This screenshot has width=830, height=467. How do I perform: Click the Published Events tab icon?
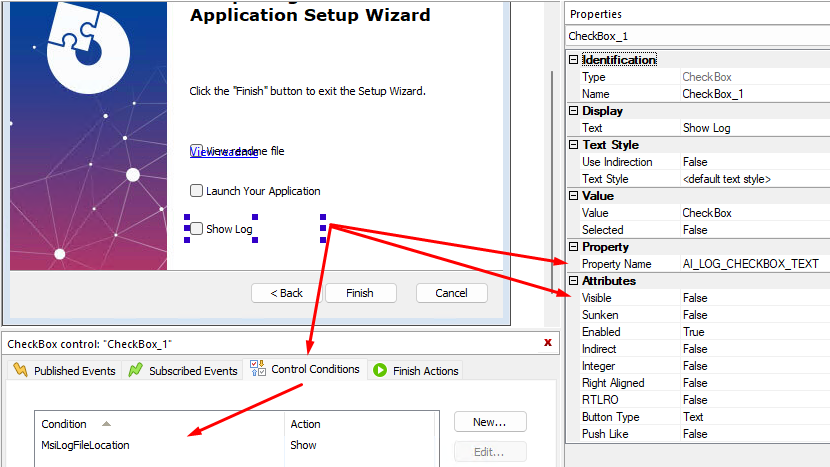pos(19,371)
